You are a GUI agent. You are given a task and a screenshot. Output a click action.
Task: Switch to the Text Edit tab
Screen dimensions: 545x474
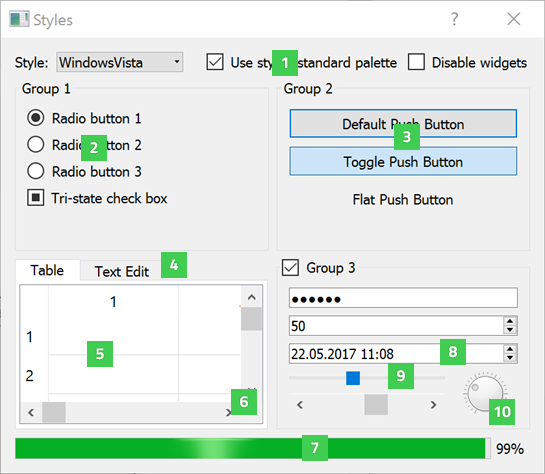122,271
